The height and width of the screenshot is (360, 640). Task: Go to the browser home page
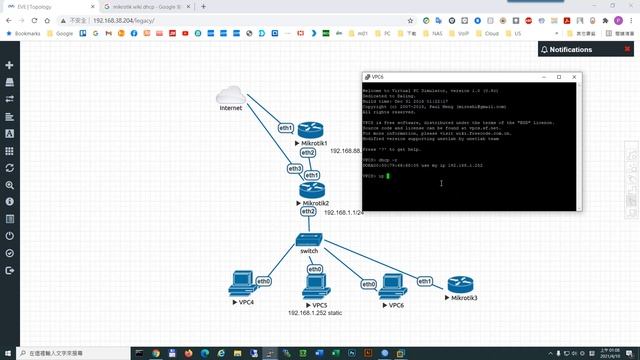[47, 20]
